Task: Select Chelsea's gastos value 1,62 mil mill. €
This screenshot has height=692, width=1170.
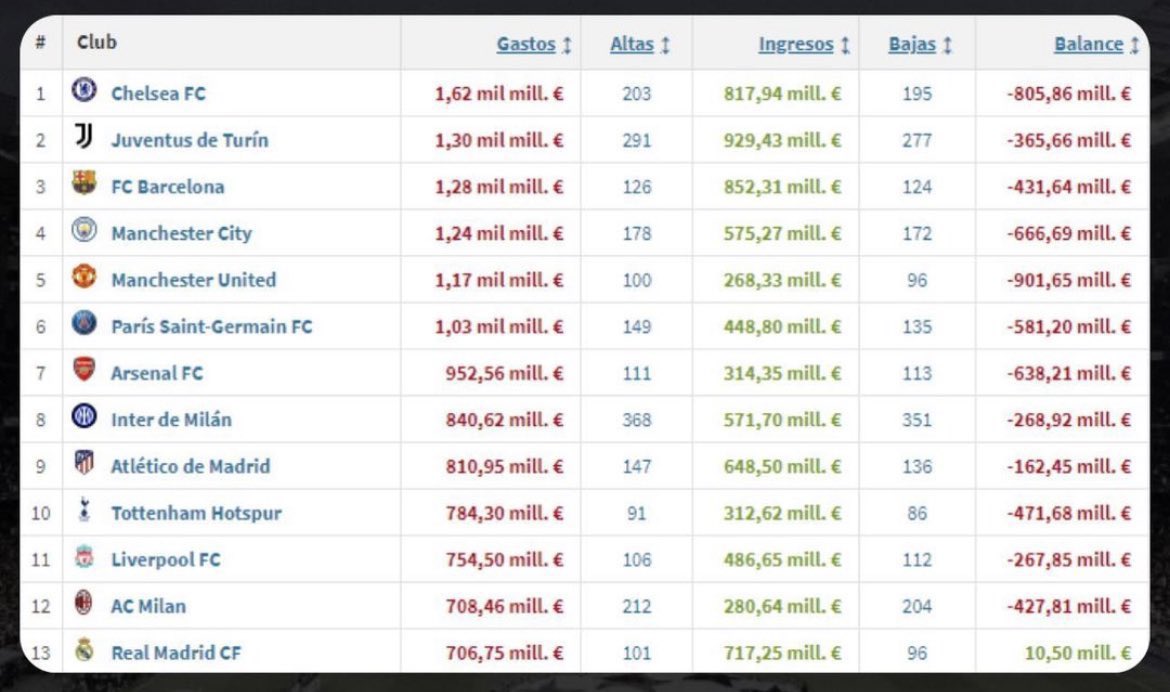Action: point(499,93)
